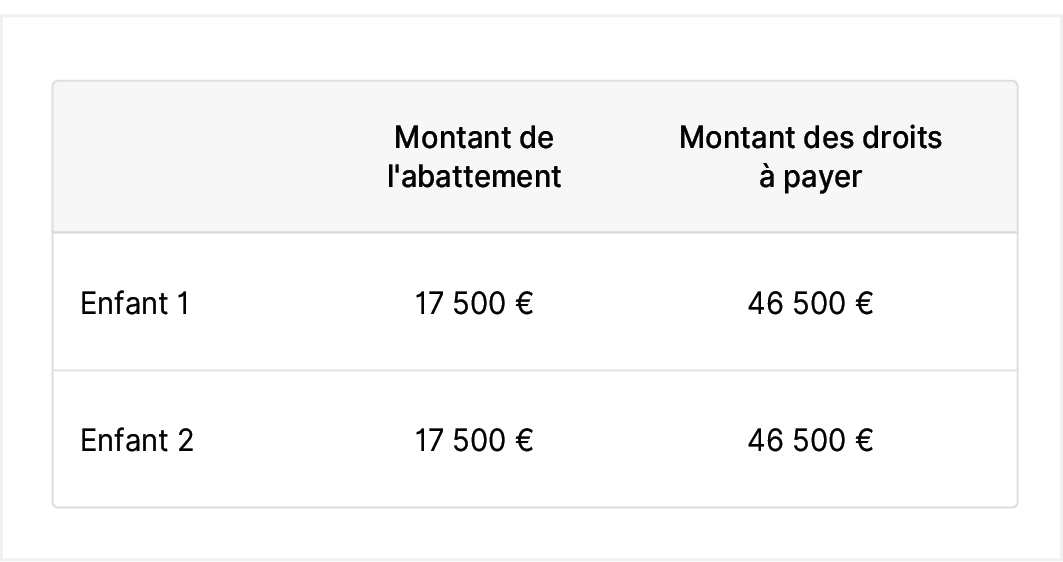The width and height of the screenshot is (1063, 562).
Task: Select the "Enfant 1" row label
Action: 135,303
